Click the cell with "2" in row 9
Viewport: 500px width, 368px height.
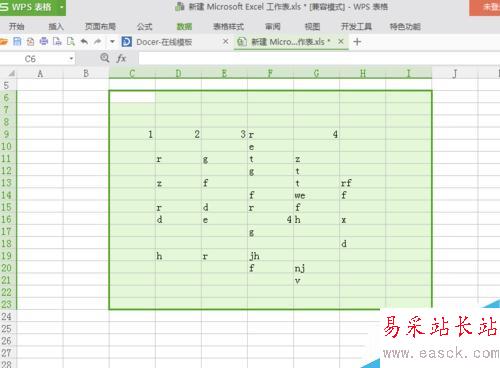[178, 134]
